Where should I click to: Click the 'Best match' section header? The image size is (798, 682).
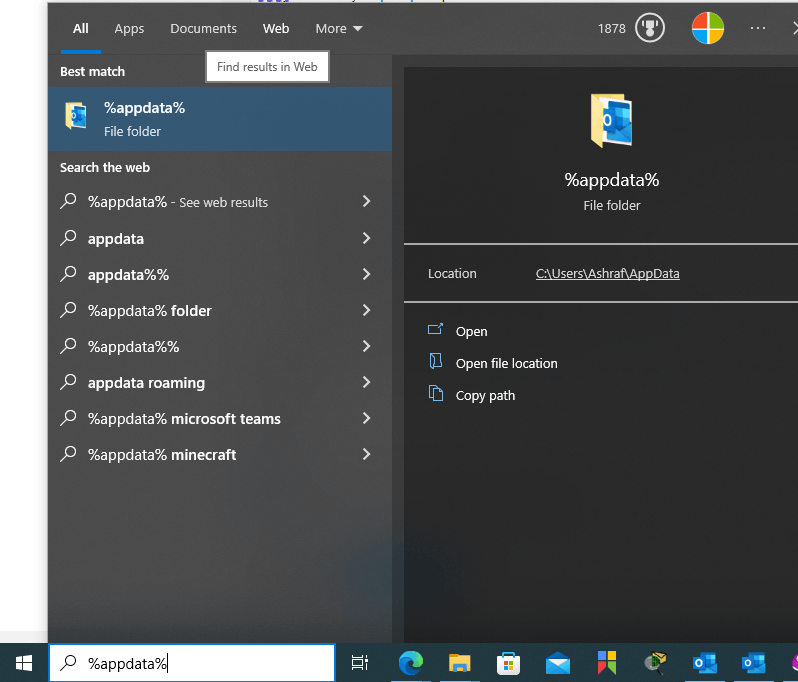pos(92,71)
